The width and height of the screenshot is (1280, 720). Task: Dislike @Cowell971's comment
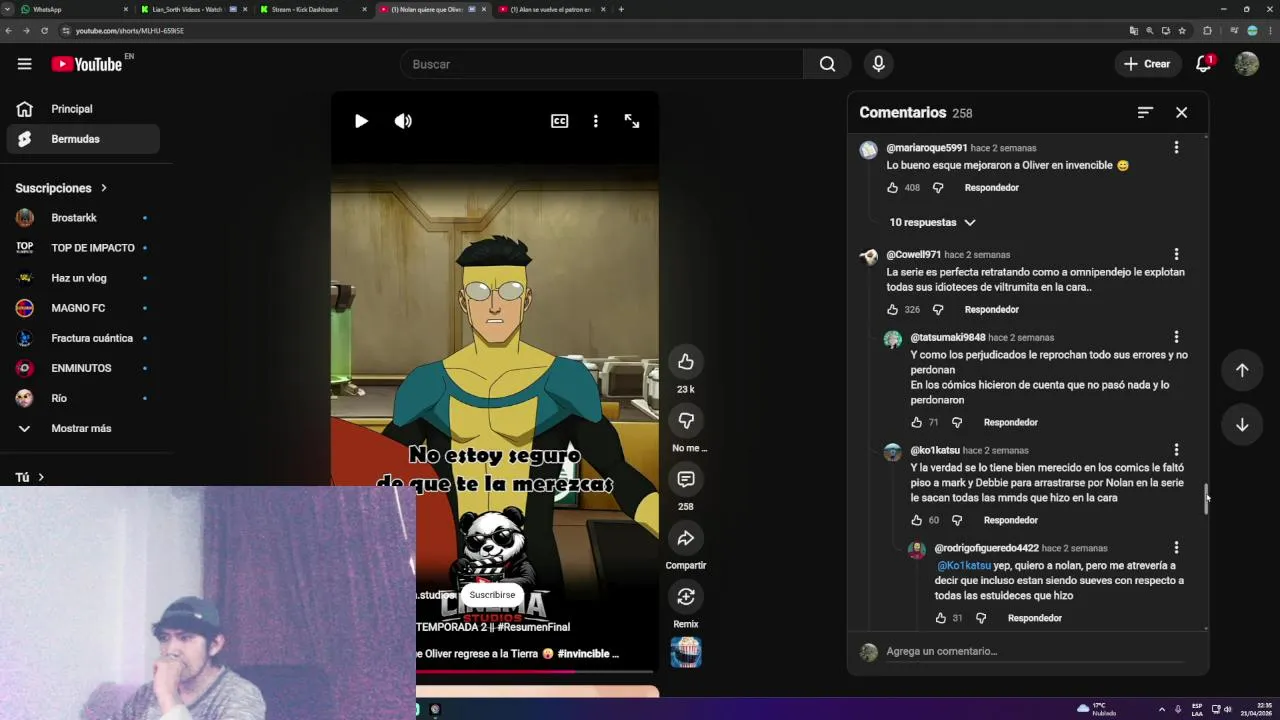click(938, 309)
